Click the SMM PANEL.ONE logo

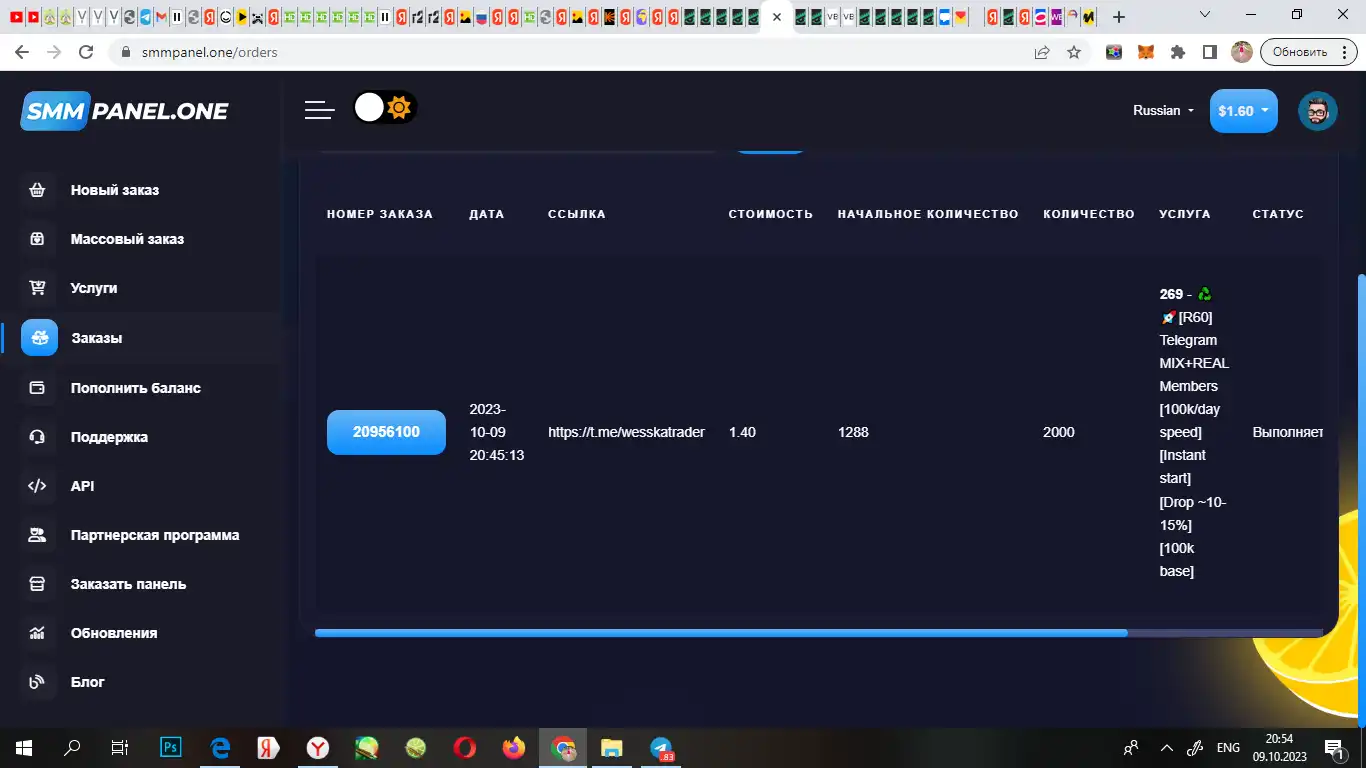(125, 111)
